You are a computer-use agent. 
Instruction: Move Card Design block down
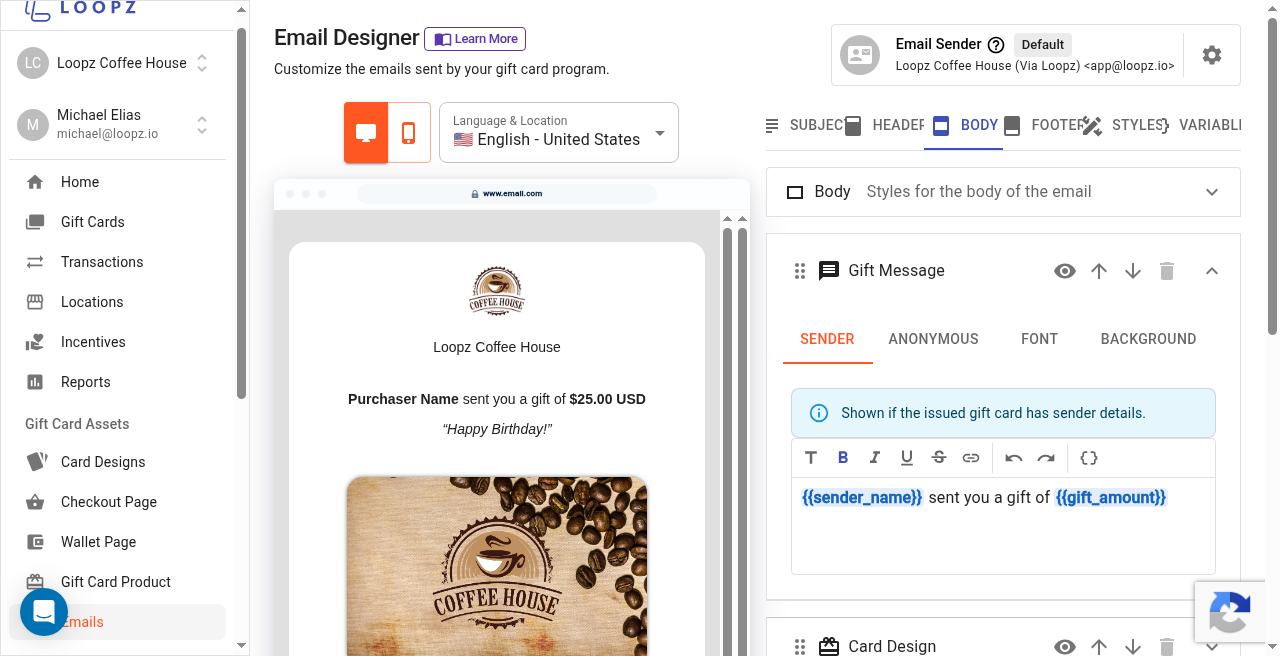1133,647
